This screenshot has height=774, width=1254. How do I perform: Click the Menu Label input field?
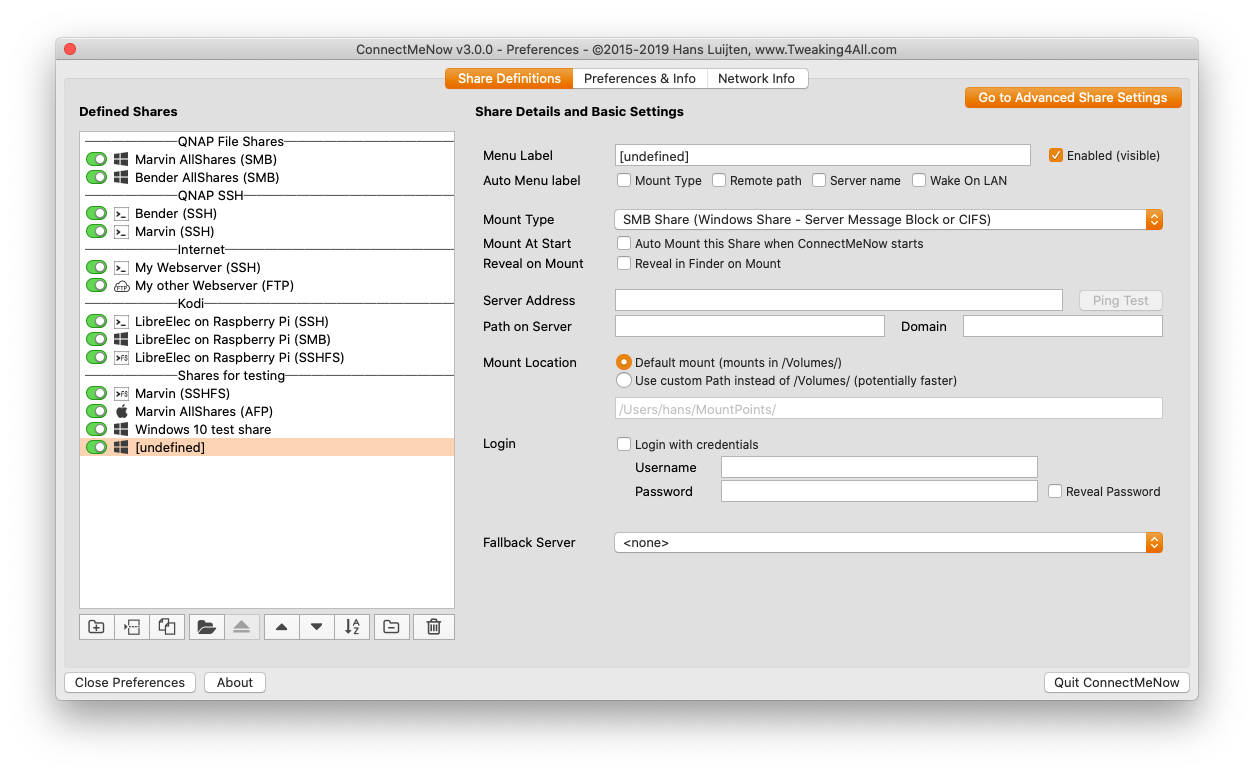tap(823, 155)
